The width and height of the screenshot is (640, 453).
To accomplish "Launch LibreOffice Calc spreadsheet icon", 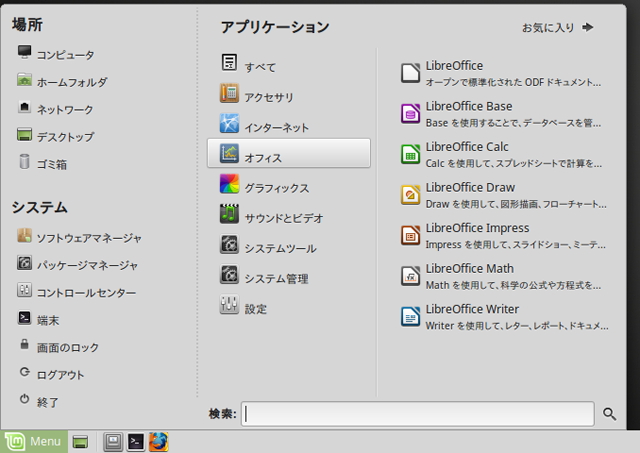I will point(410,154).
